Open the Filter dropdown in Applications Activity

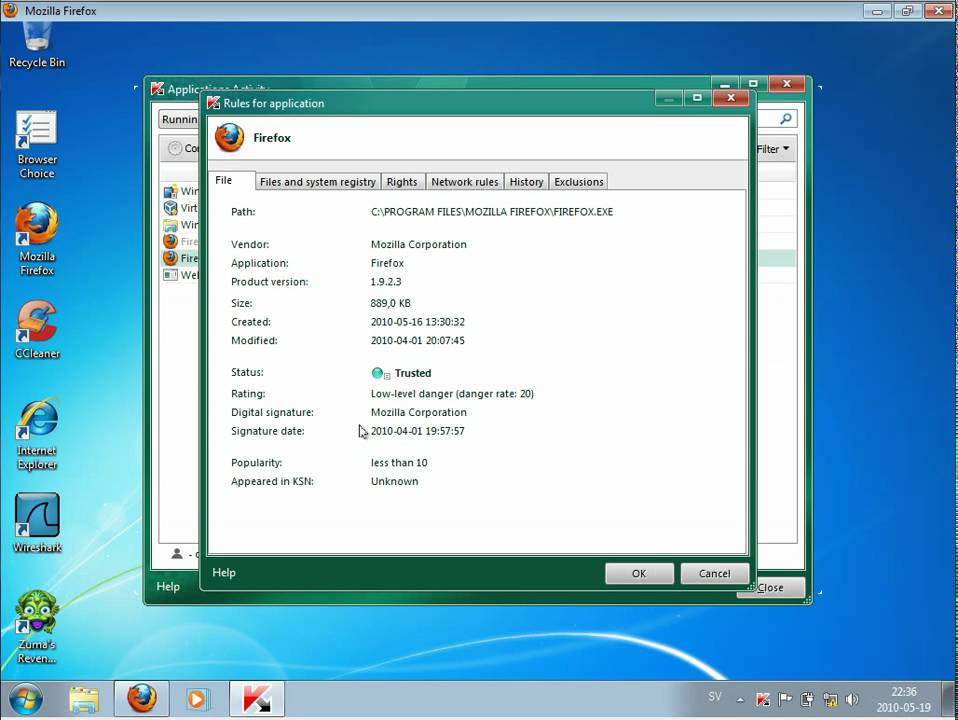click(772, 149)
